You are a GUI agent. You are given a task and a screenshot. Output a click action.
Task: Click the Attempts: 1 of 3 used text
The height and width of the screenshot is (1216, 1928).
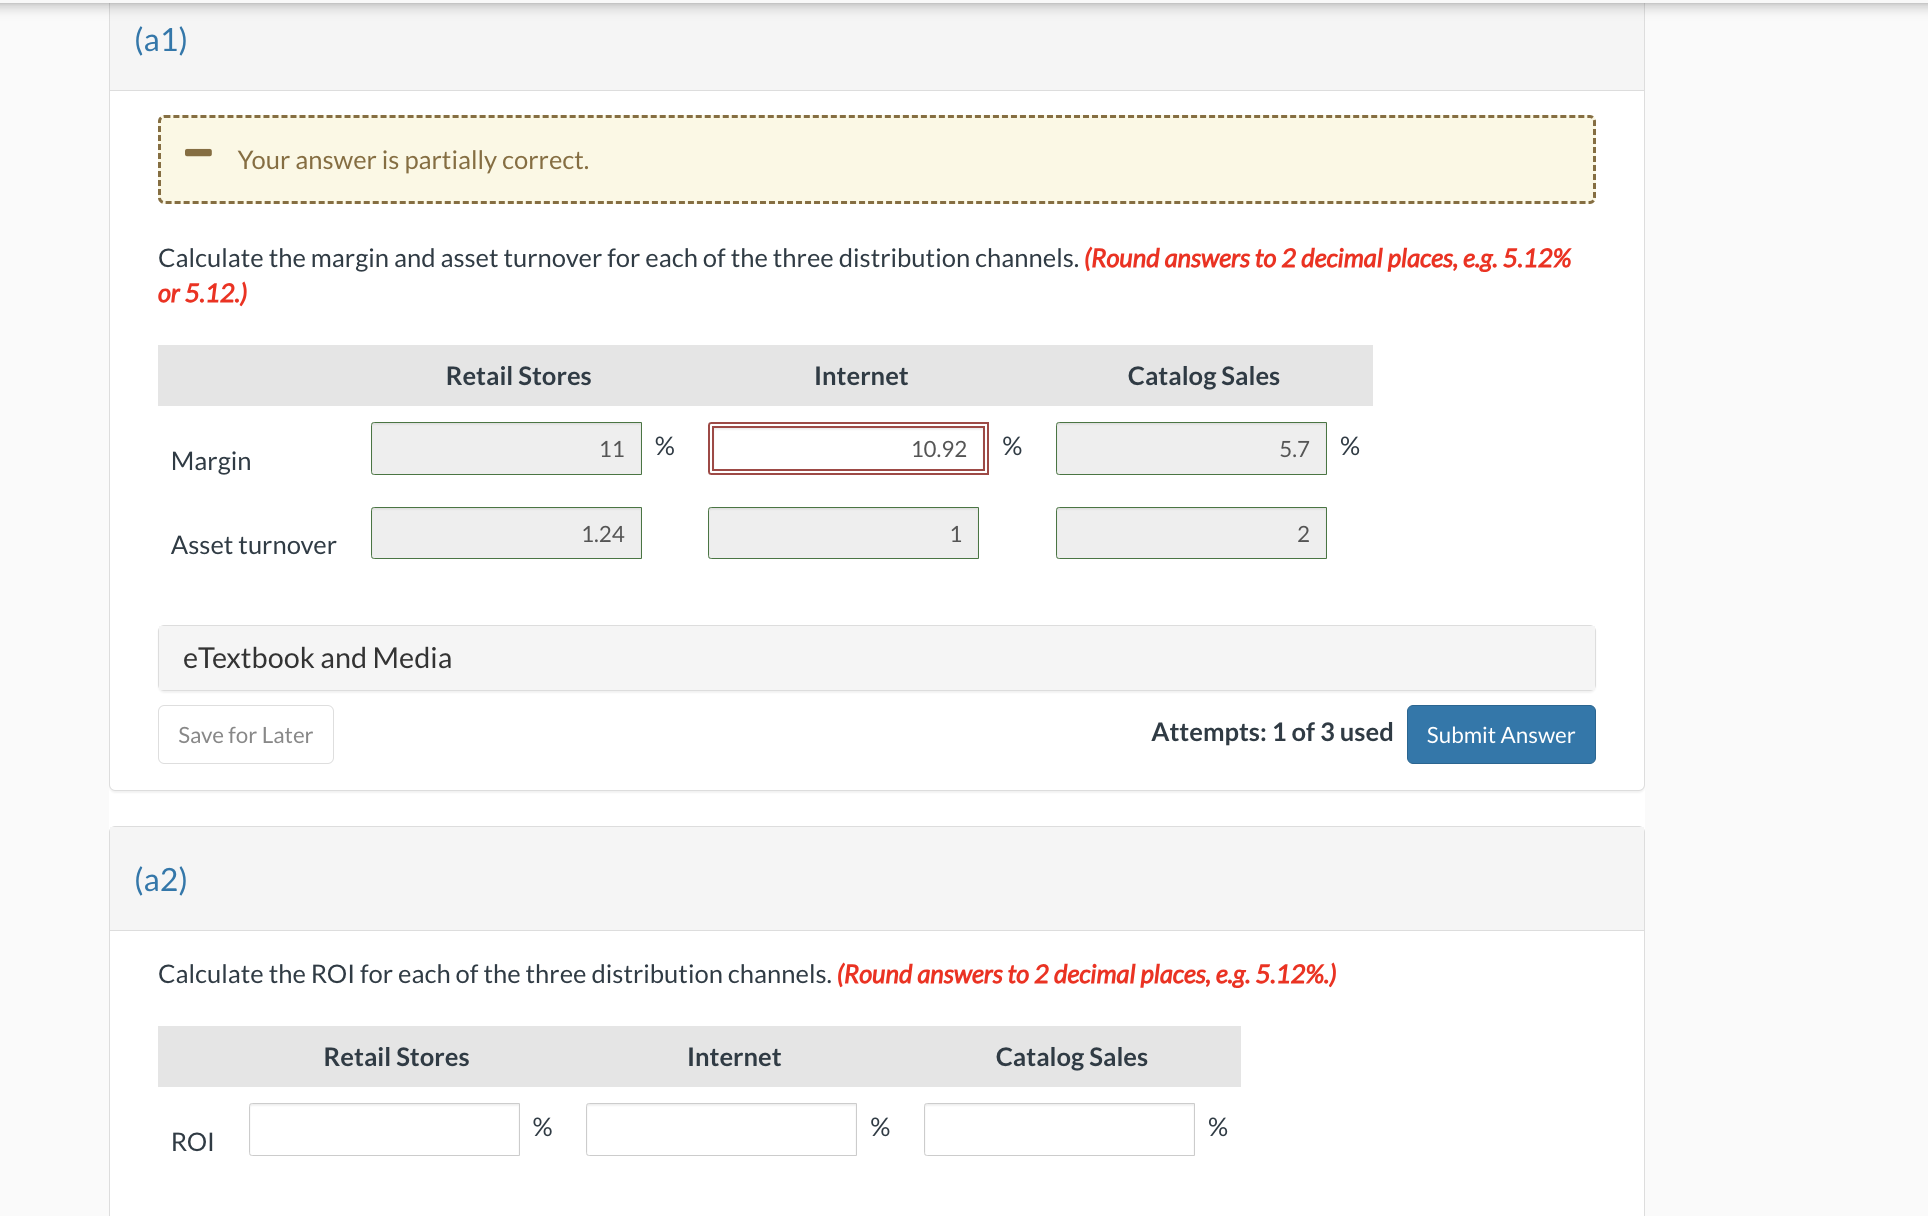tap(1271, 733)
